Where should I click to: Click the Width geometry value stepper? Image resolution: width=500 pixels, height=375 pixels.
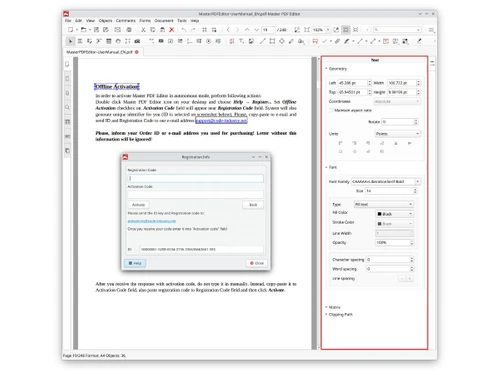[x=418, y=83]
